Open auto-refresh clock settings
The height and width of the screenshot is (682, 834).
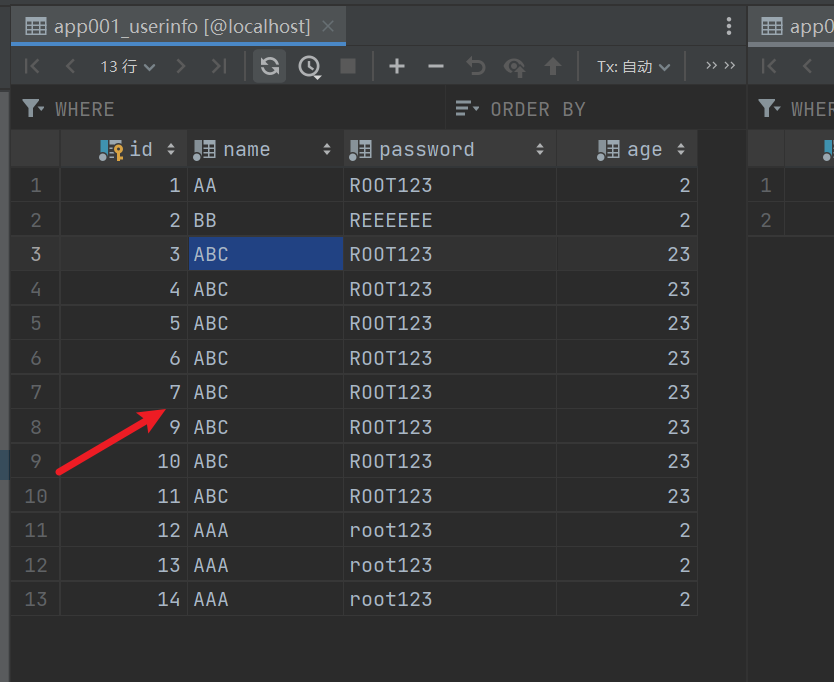pyautogui.click(x=309, y=66)
